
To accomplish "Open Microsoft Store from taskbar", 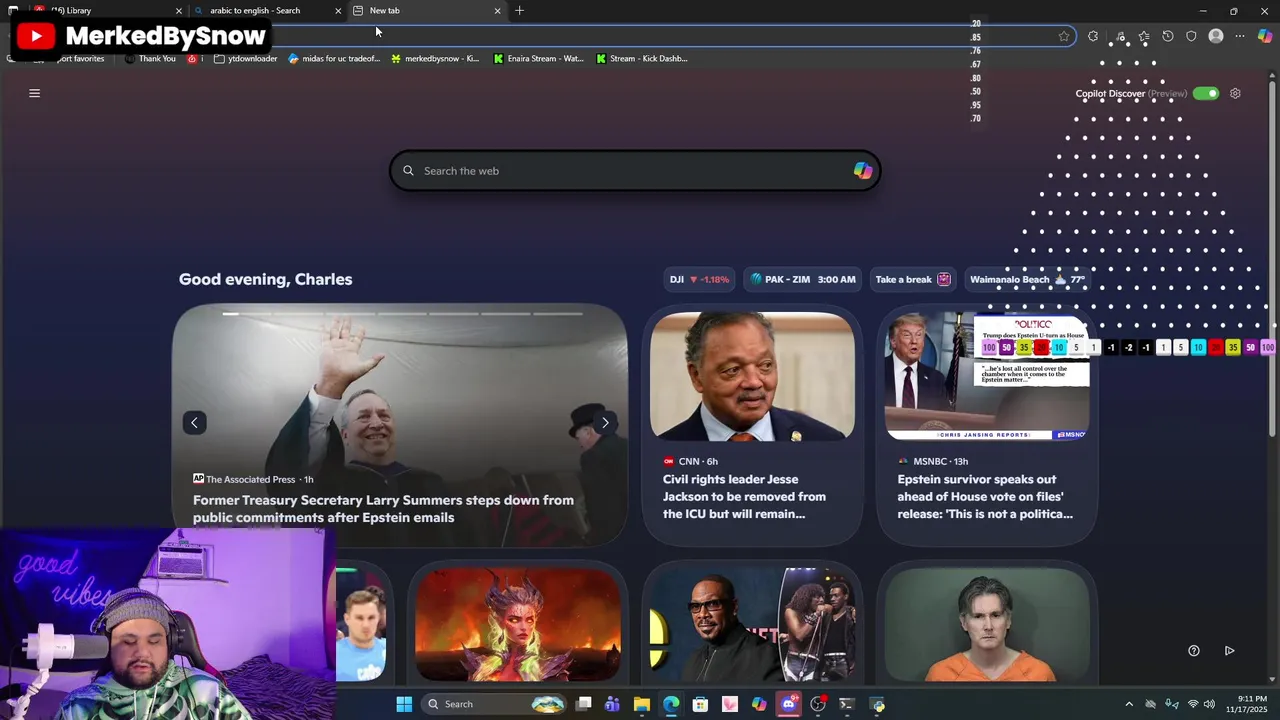I will coord(700,704).
